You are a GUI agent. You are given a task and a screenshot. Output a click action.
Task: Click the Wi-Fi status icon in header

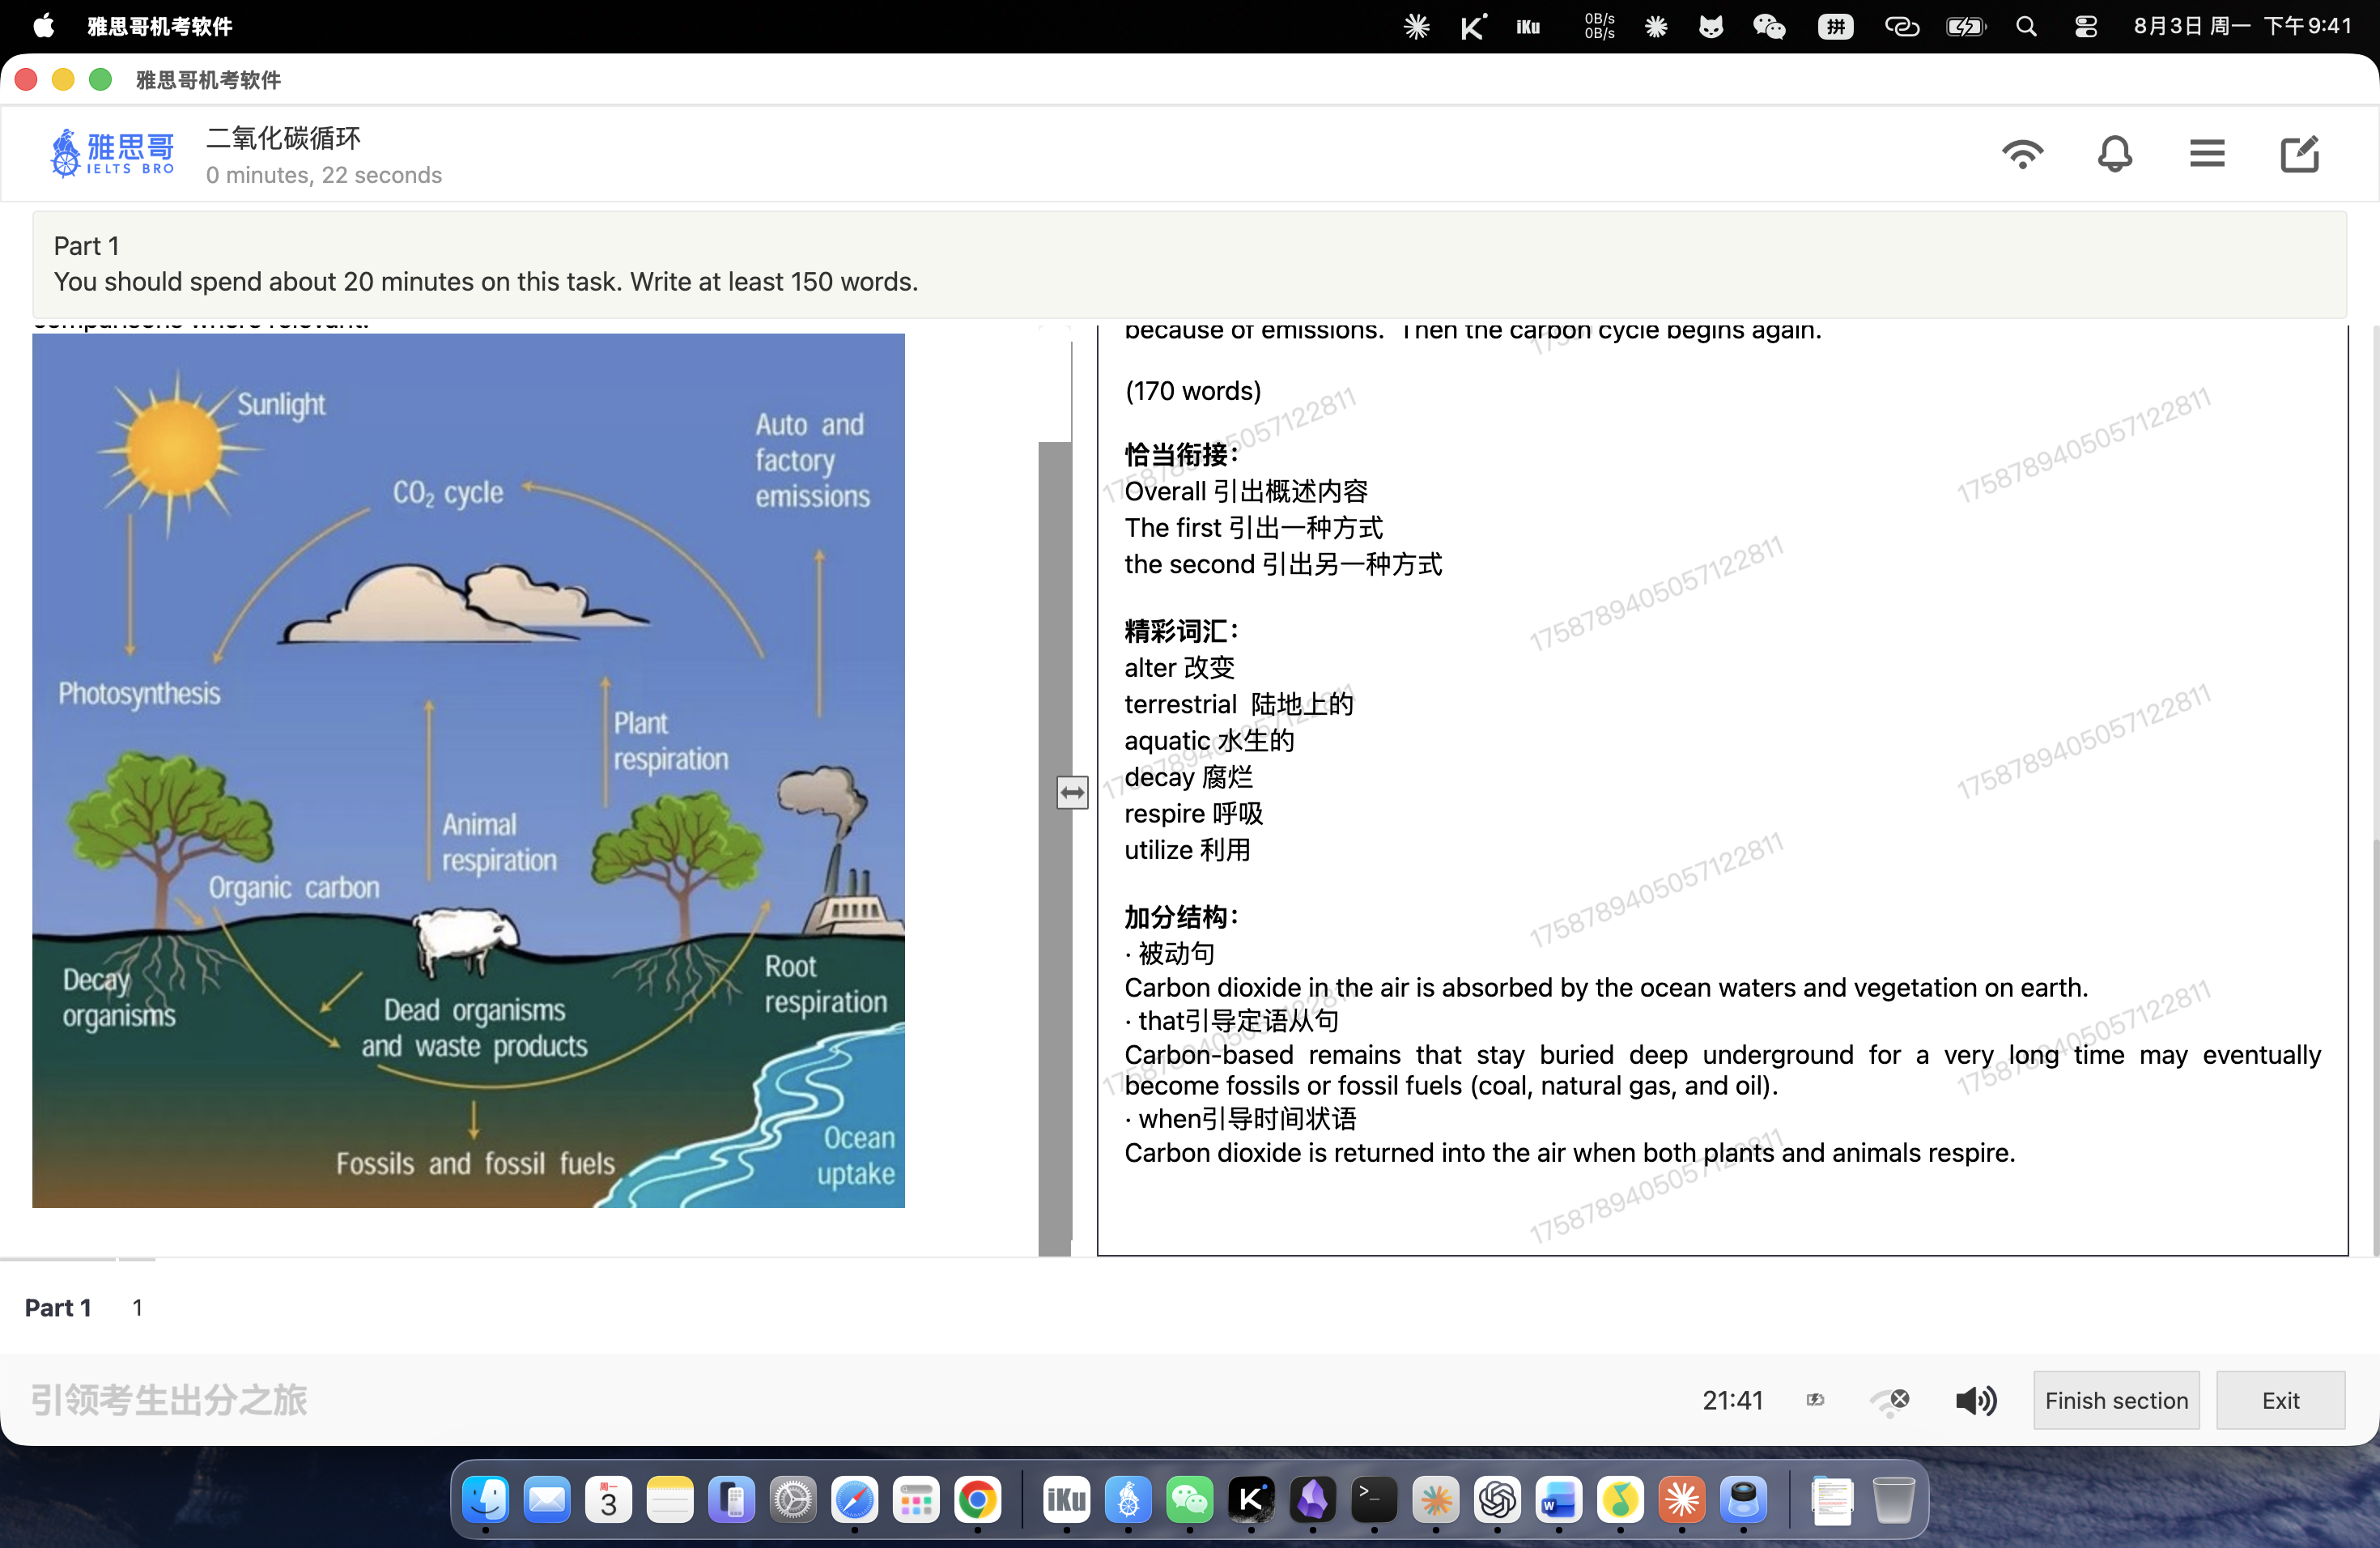(x=2022, y=154)
